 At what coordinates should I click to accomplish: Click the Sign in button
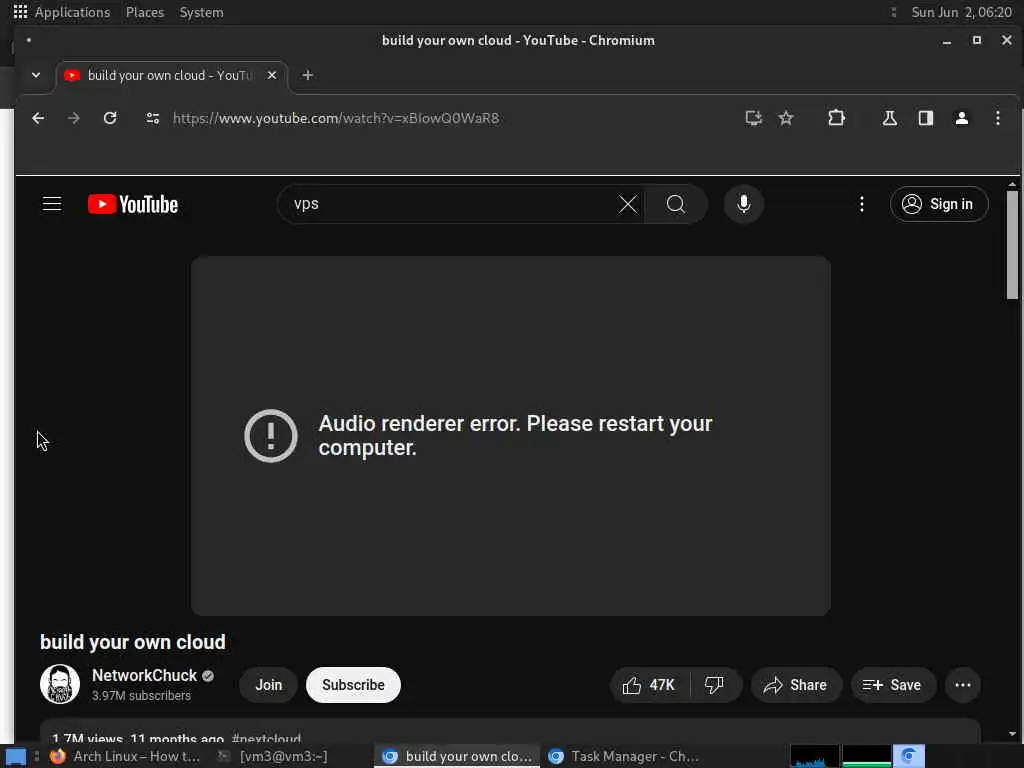[938, 204]
